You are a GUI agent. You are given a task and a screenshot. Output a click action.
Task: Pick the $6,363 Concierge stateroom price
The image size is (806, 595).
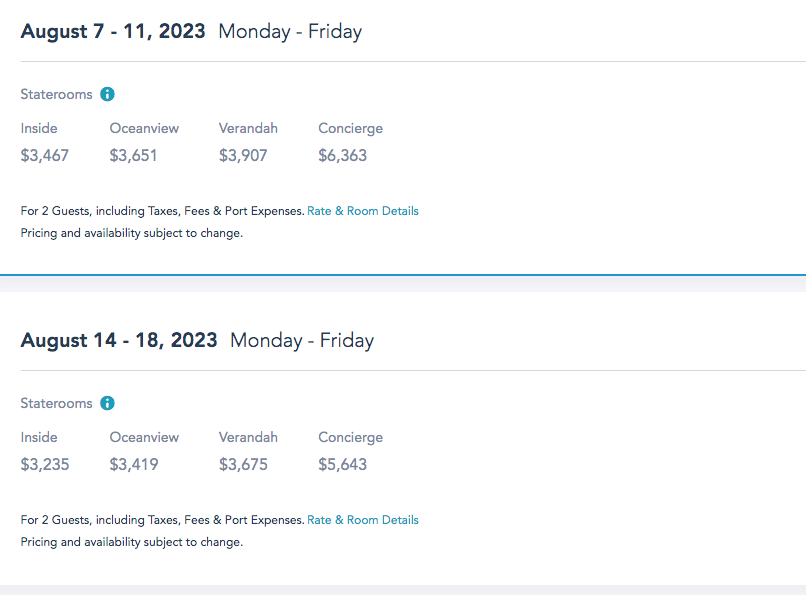343,155
